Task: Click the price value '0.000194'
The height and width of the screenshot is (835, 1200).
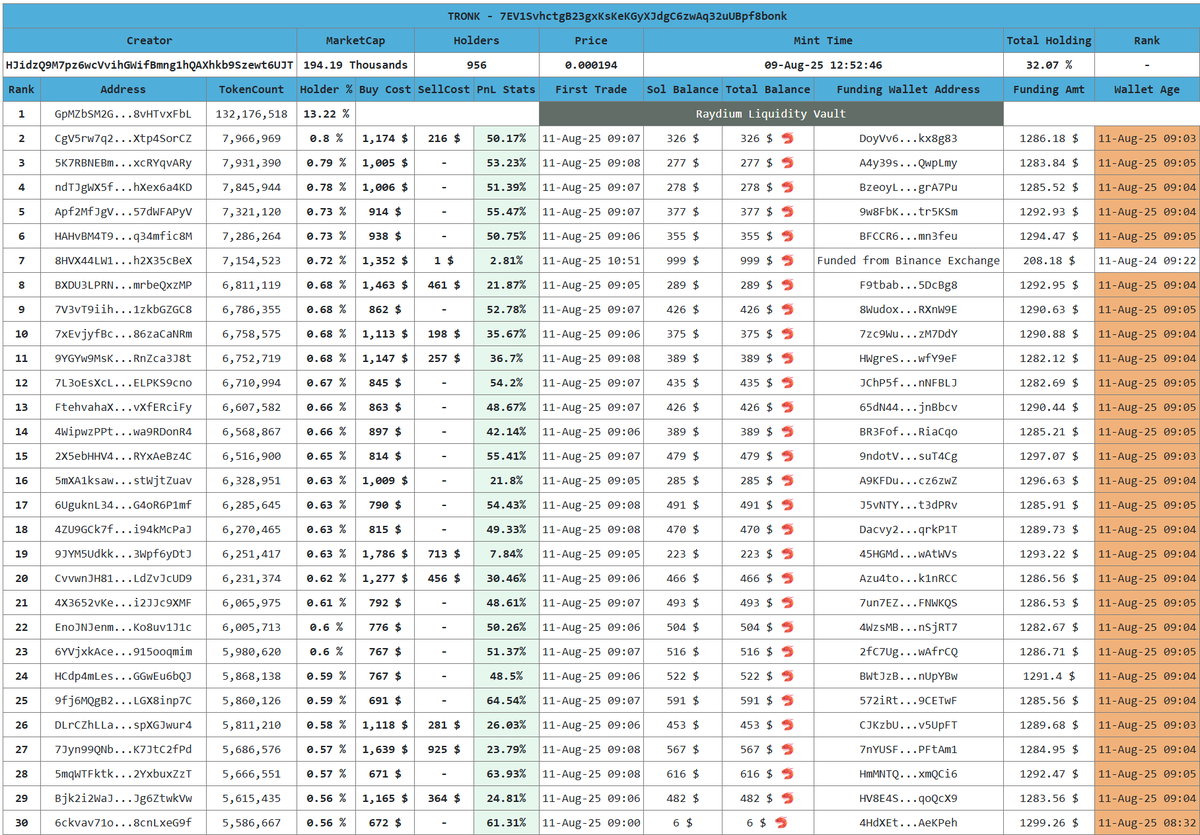Action: coord(591,65)
